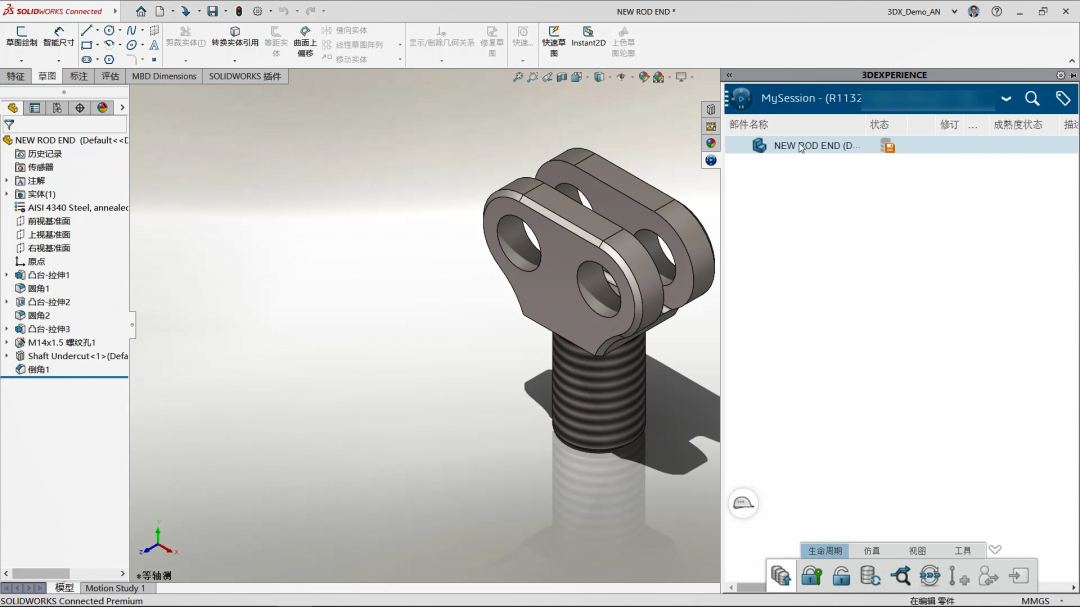Image resolution: width=1080 pixels, height=607 pixels.
Task: Expand Shaft Undercut<1> feature node
Action: click(7, 356)
